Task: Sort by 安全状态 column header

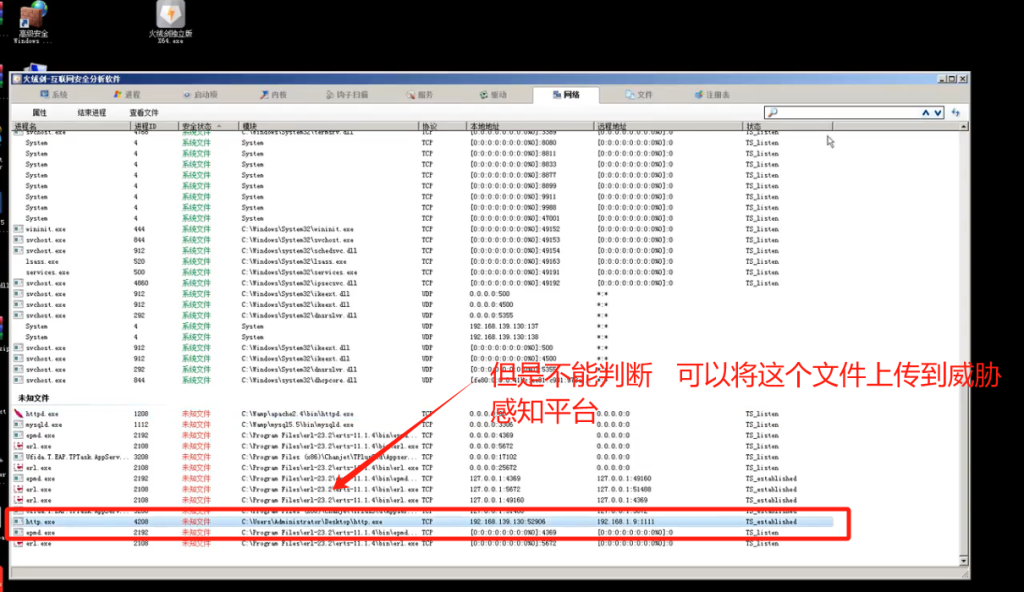Action: pyautogui.click(x=208, y=126)
